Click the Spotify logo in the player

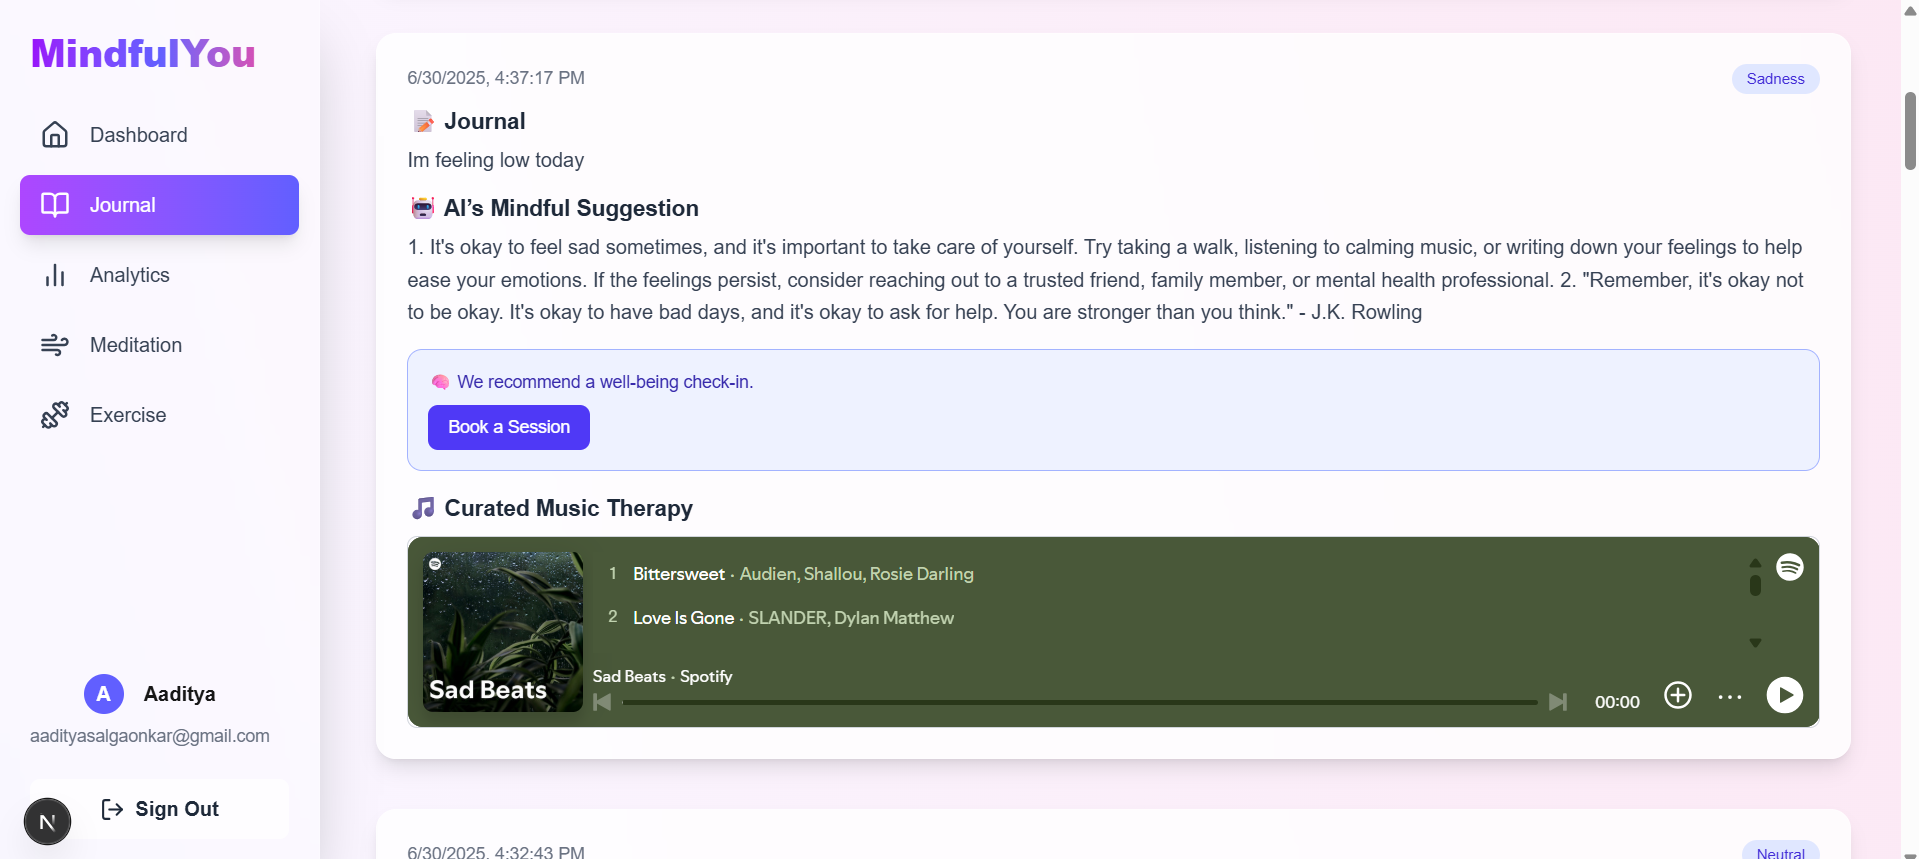(x=1790, y=567)
